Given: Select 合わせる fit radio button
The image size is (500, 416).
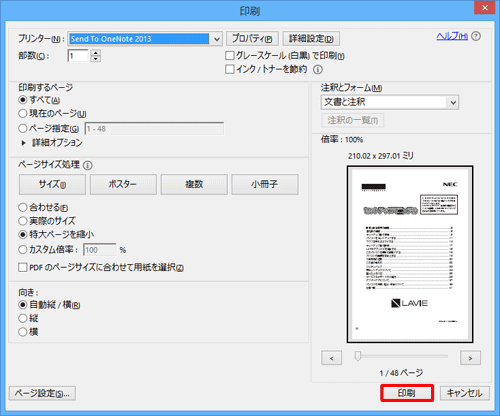Looking at the screenshot, I should 23,207.
